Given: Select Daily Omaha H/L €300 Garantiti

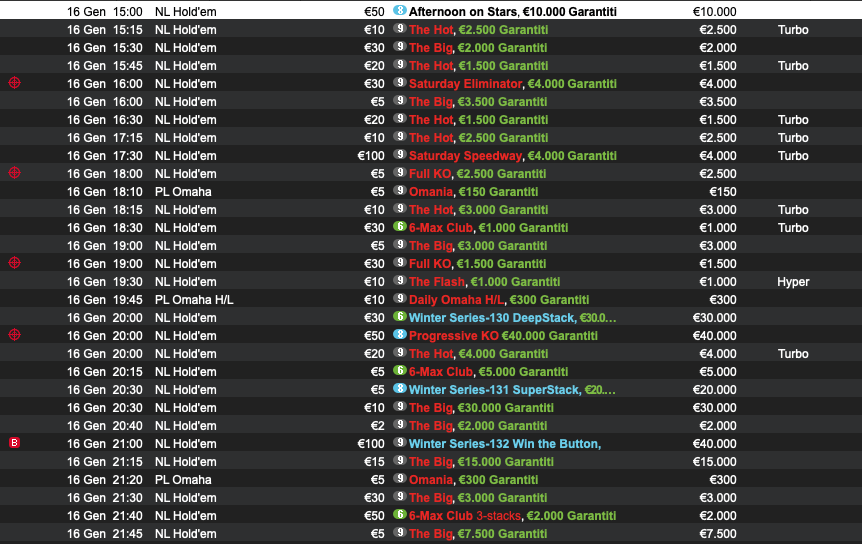Looking at the screenshot, I should pyautogui.click(x=499, y=299).
